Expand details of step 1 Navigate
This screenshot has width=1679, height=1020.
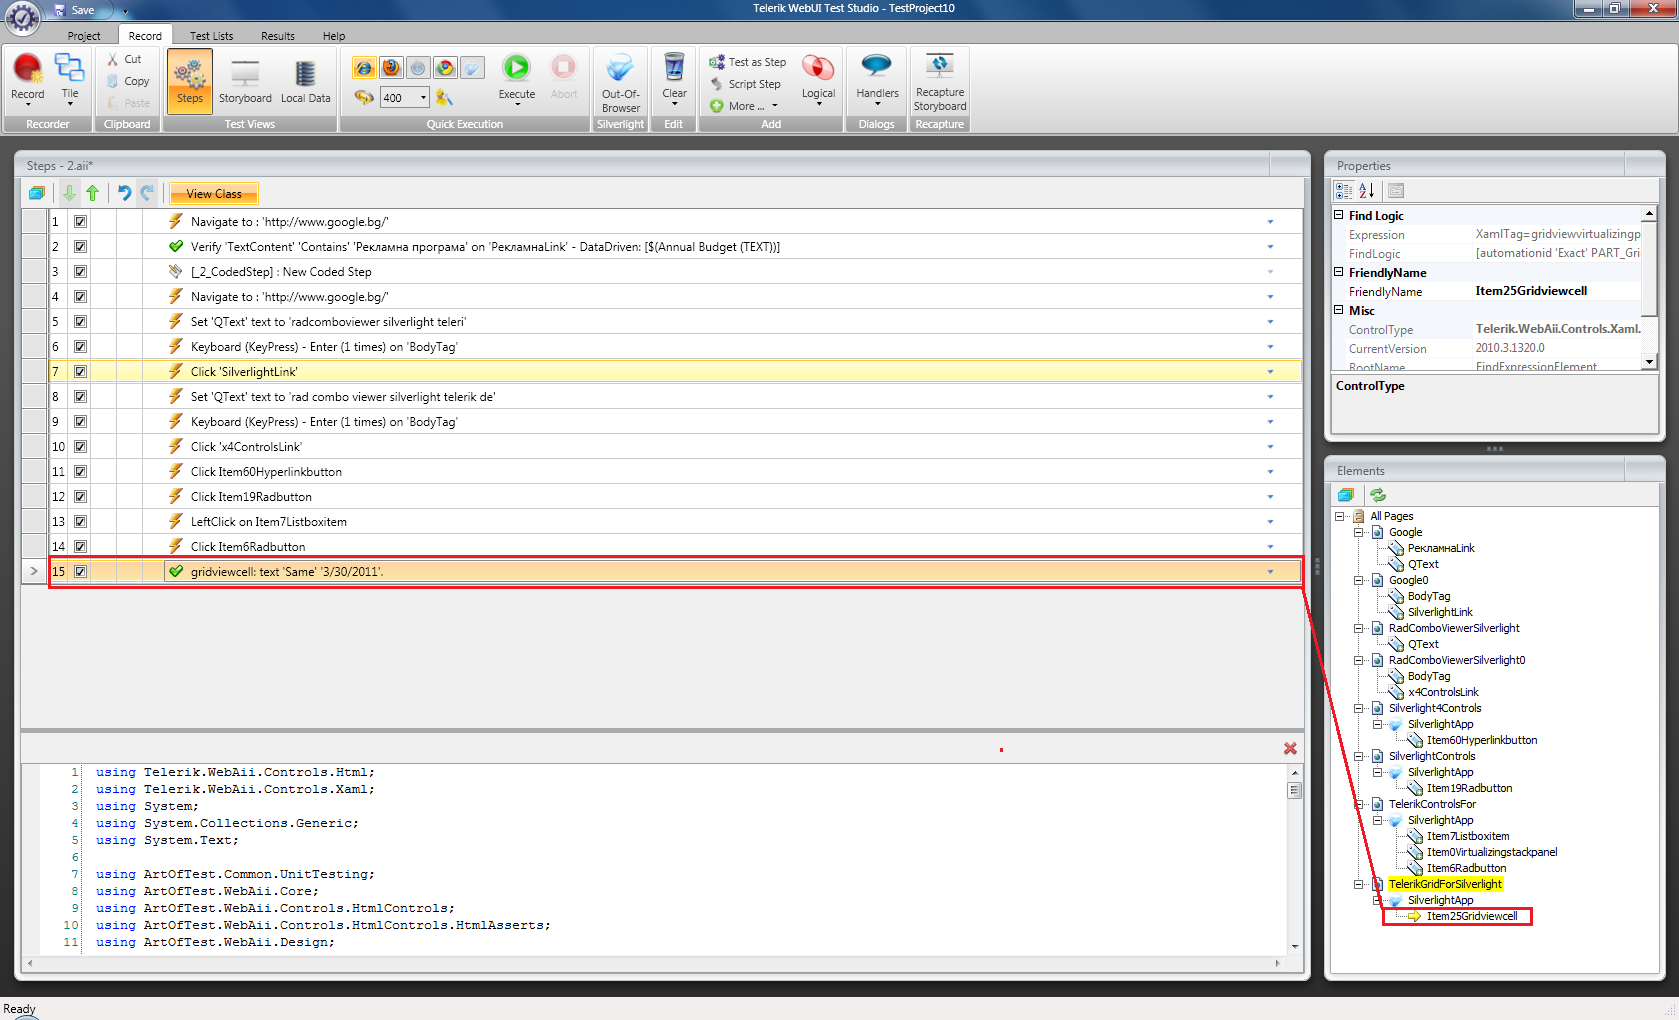click(1270, 222)
